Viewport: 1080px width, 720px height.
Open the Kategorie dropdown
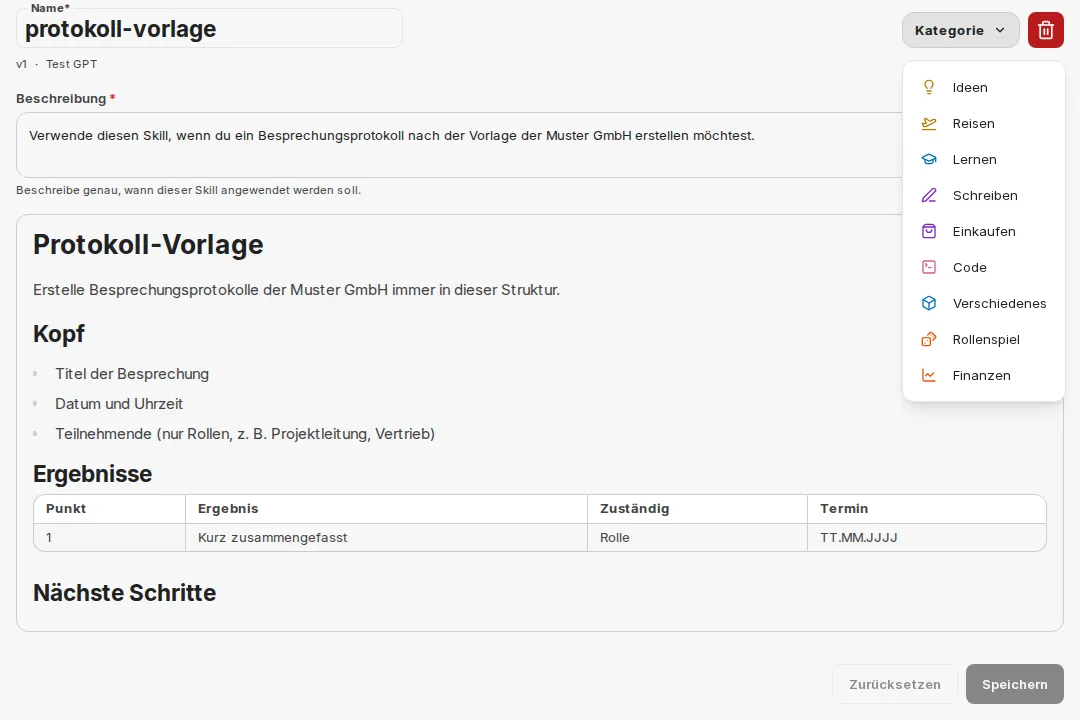[960, 30]
